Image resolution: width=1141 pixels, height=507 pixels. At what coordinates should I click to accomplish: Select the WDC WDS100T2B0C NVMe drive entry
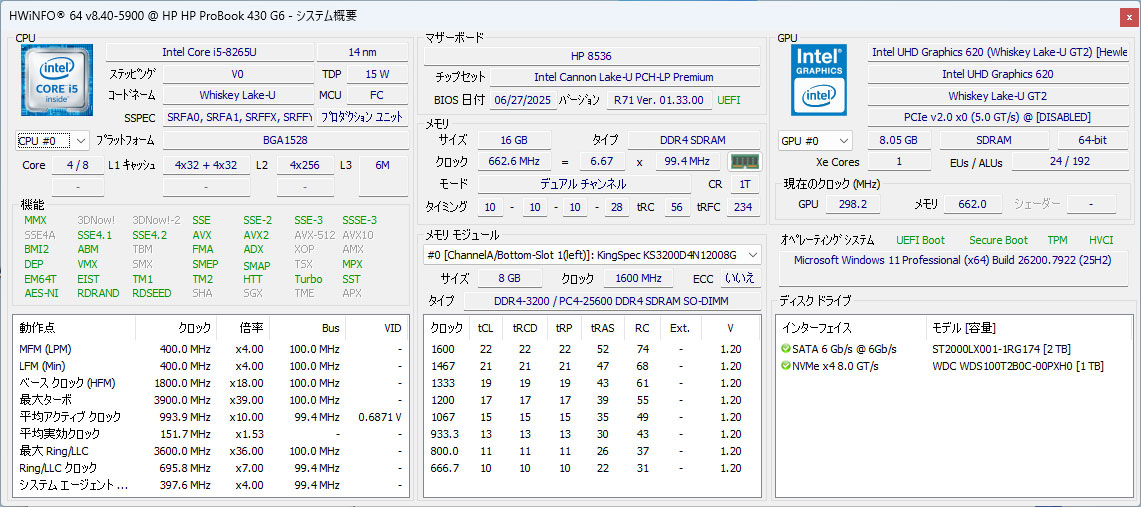1017,366
